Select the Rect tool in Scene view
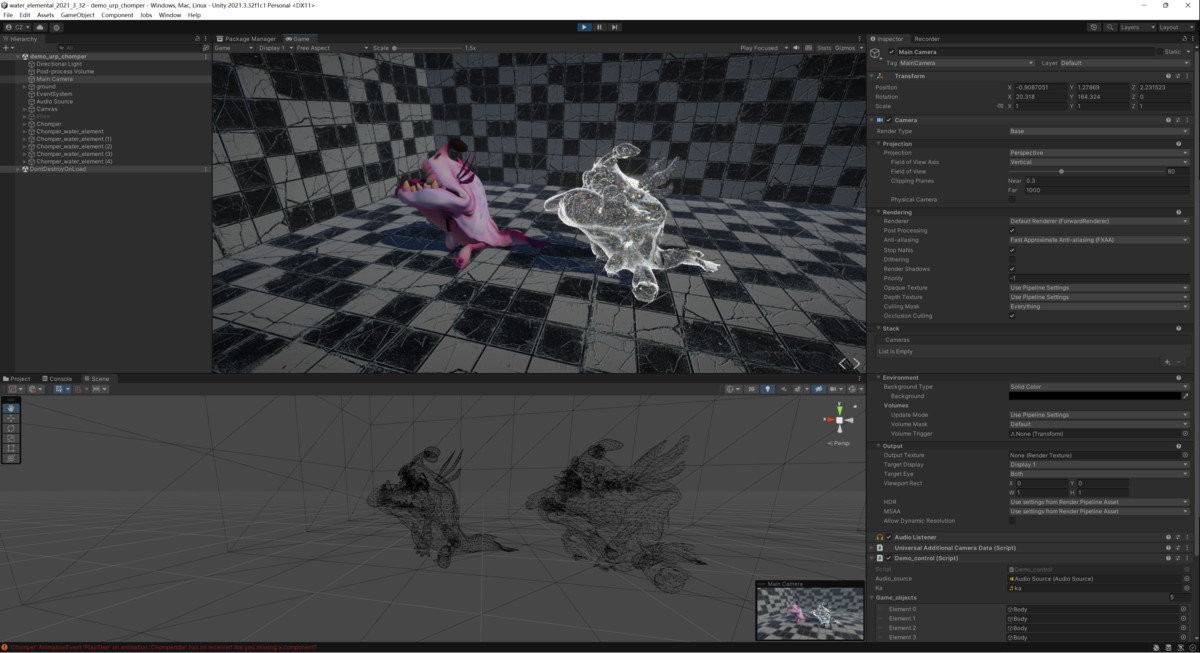The image size is (1200, 653). (11, 448)
